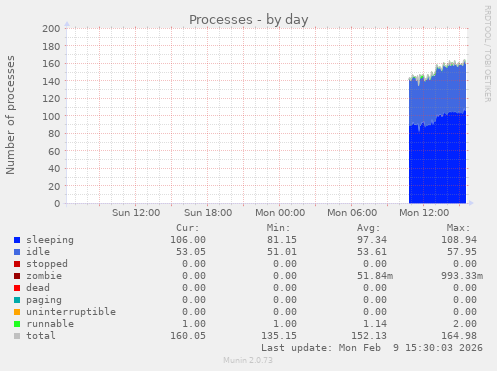Click zombie maximum value 993.33m

[x=462, y=276]
